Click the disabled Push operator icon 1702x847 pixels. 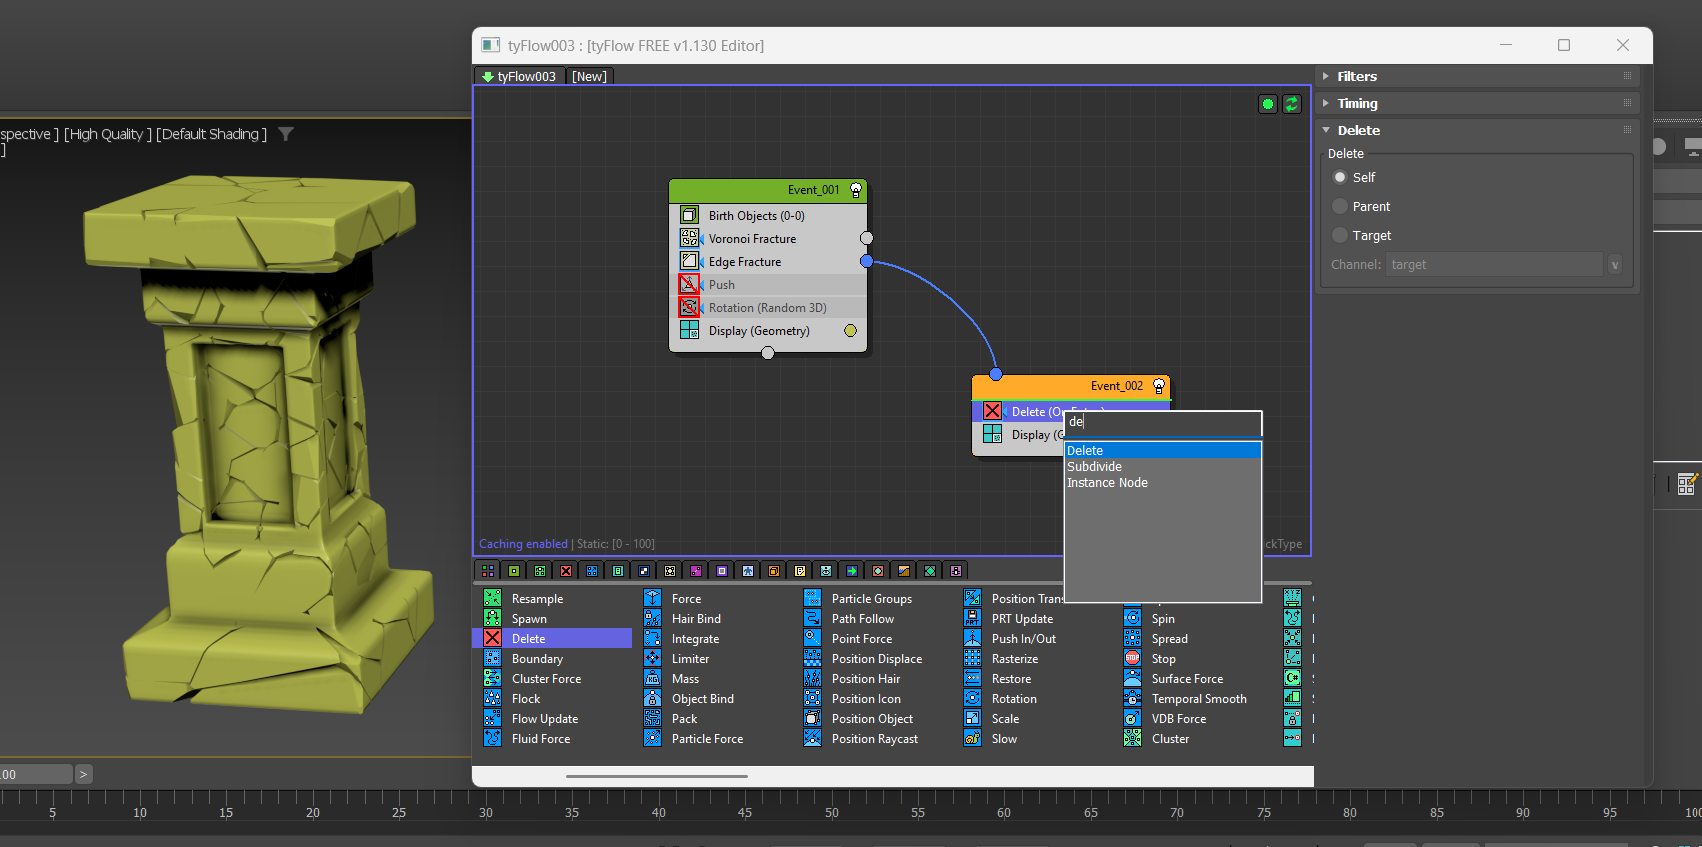pos(689,284)
